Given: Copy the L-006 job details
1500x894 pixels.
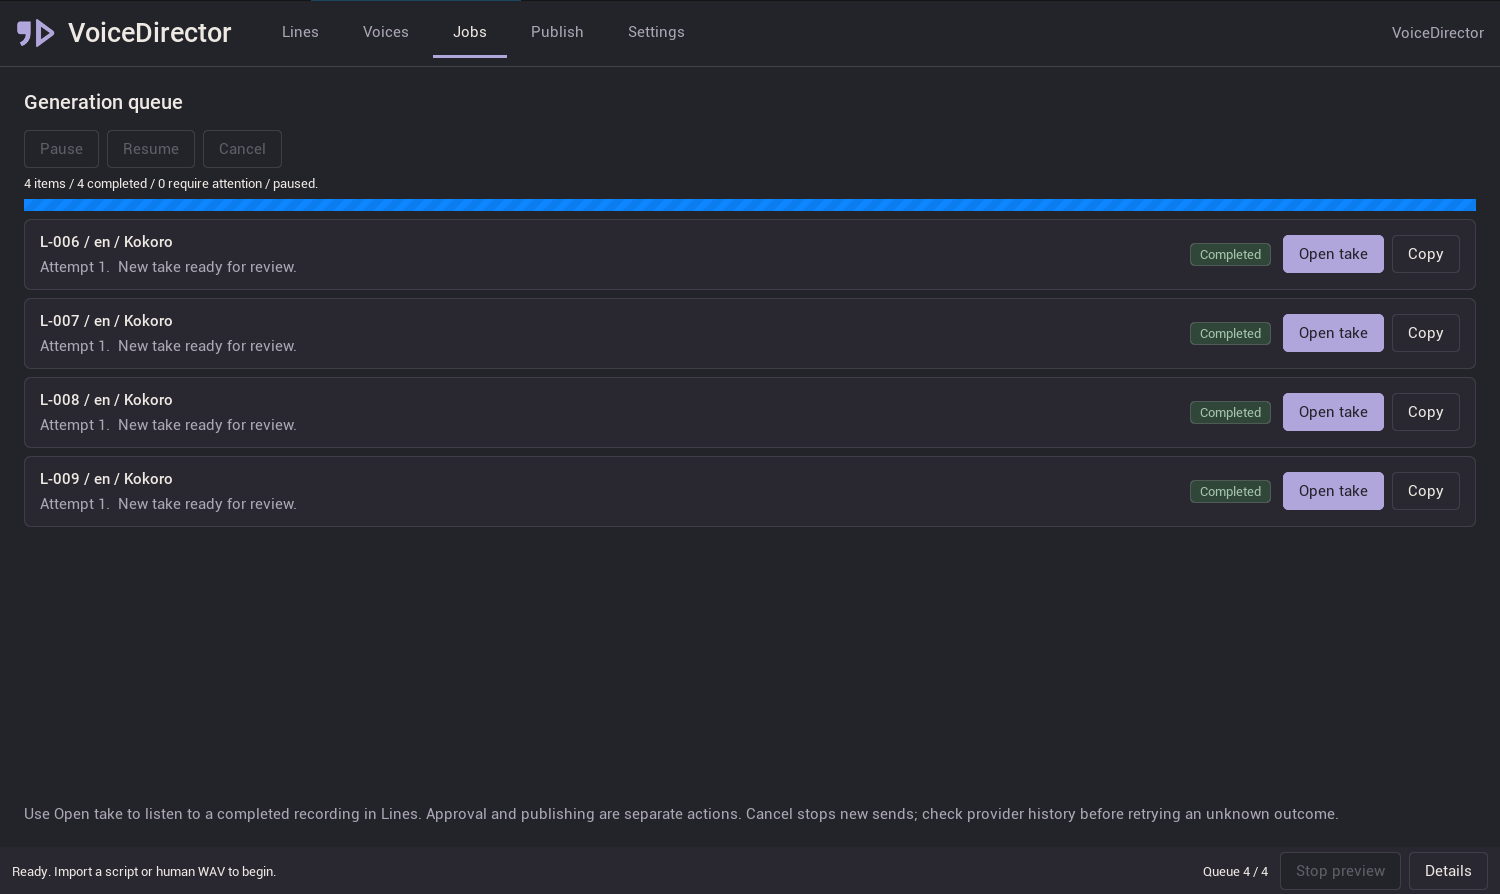Looking at the screenshot, I should click(x=1426, y=254).
